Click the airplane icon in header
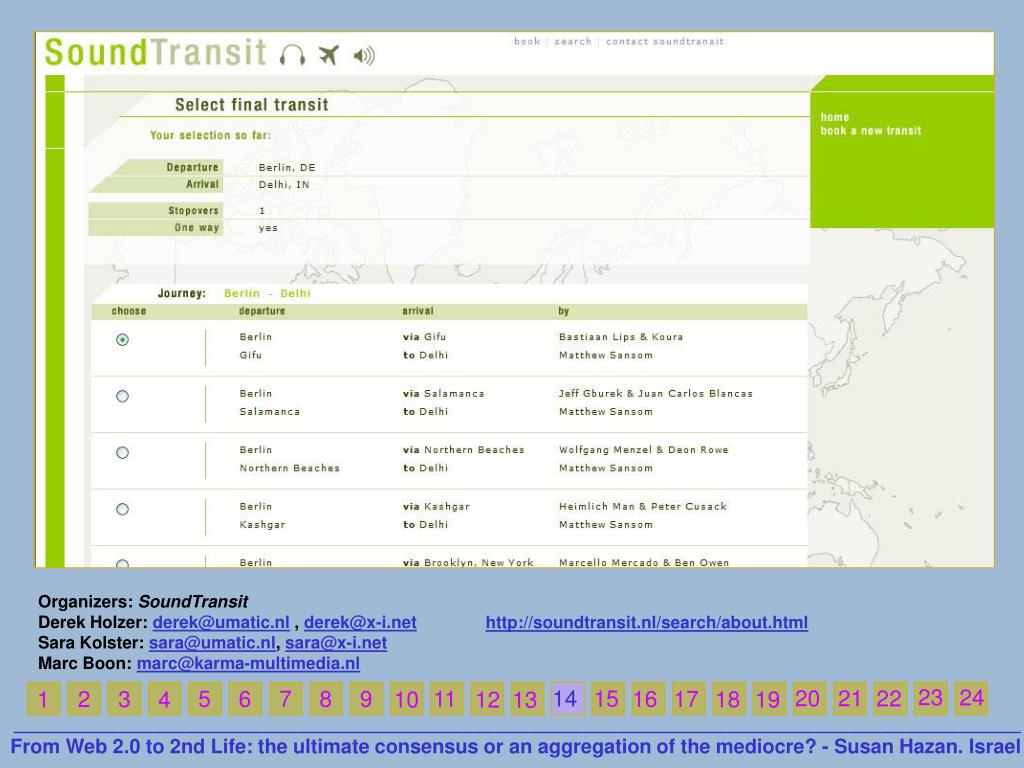 pyautogui.click(x=329, y=55)
